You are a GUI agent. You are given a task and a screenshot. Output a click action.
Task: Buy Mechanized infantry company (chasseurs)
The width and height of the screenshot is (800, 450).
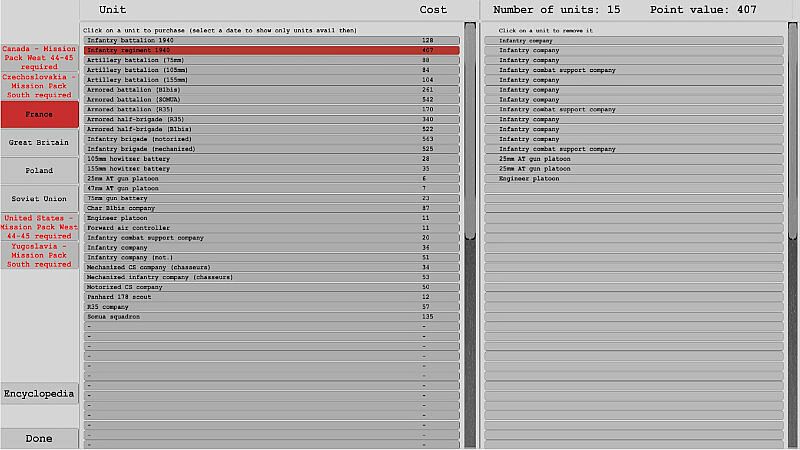click(271, 277)
